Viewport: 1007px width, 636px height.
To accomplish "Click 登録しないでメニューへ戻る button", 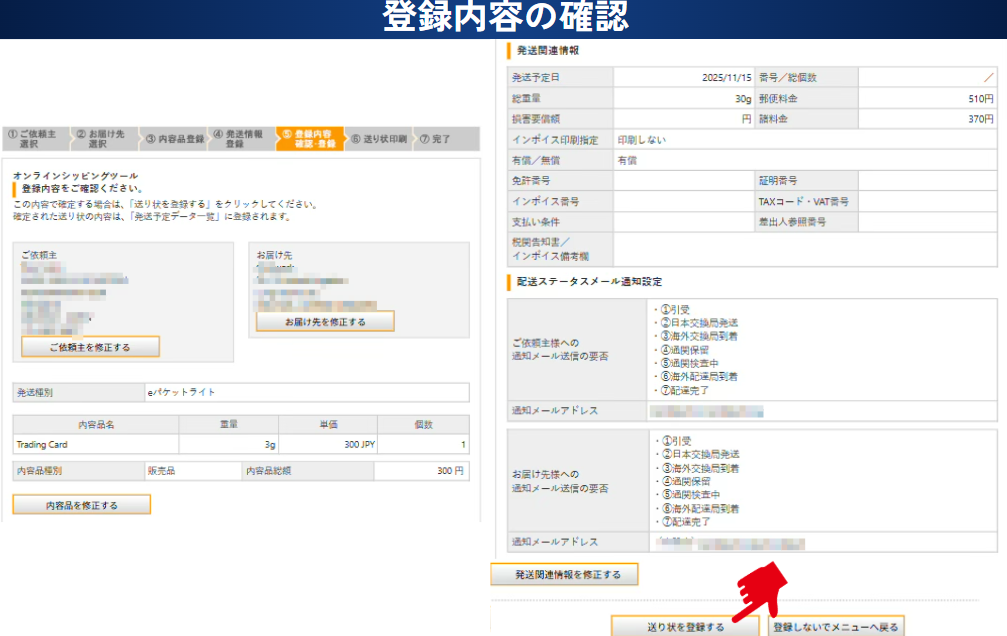I will tap(836, 627).
